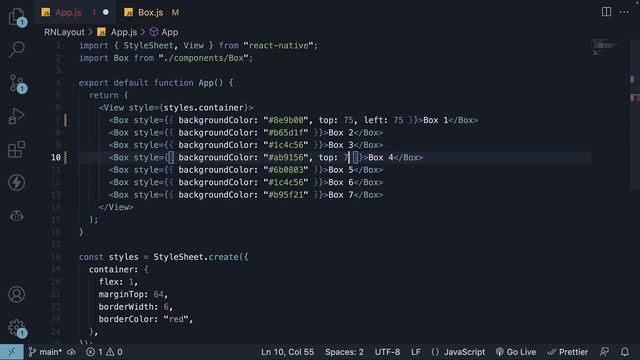This screenshot has width=640, height=360.
Task: Change file encoding UTF-8
Action: tap(387, 352)
